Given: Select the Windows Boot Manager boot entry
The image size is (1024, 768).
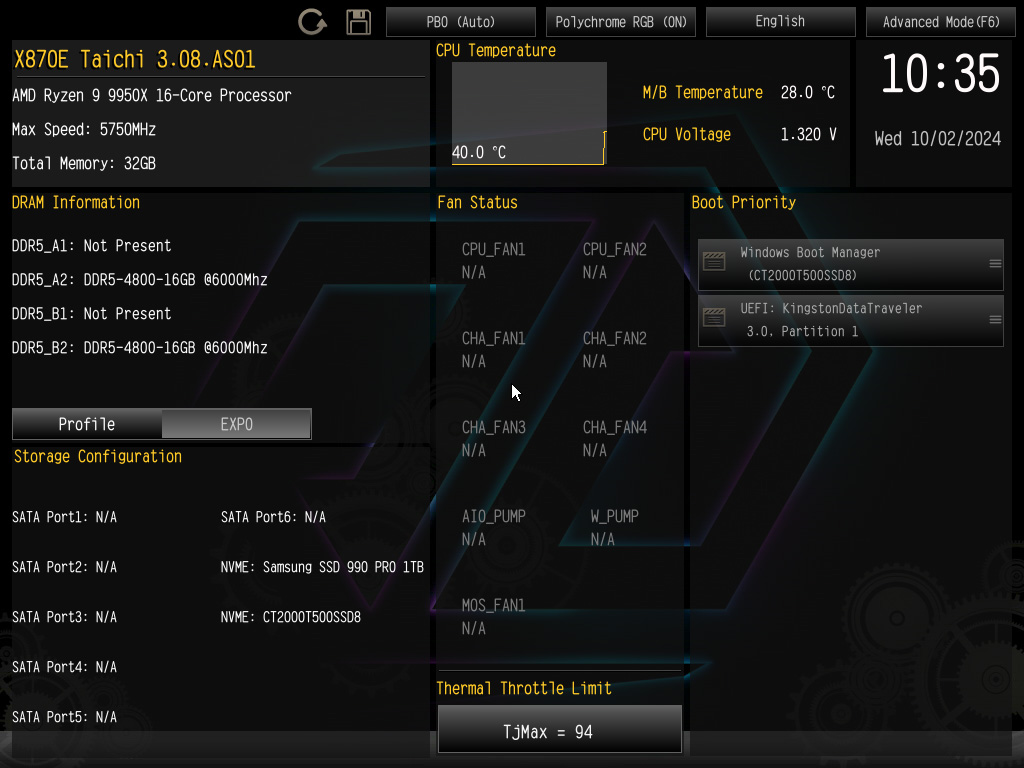Looking at the screenshot, I should 850,264.
